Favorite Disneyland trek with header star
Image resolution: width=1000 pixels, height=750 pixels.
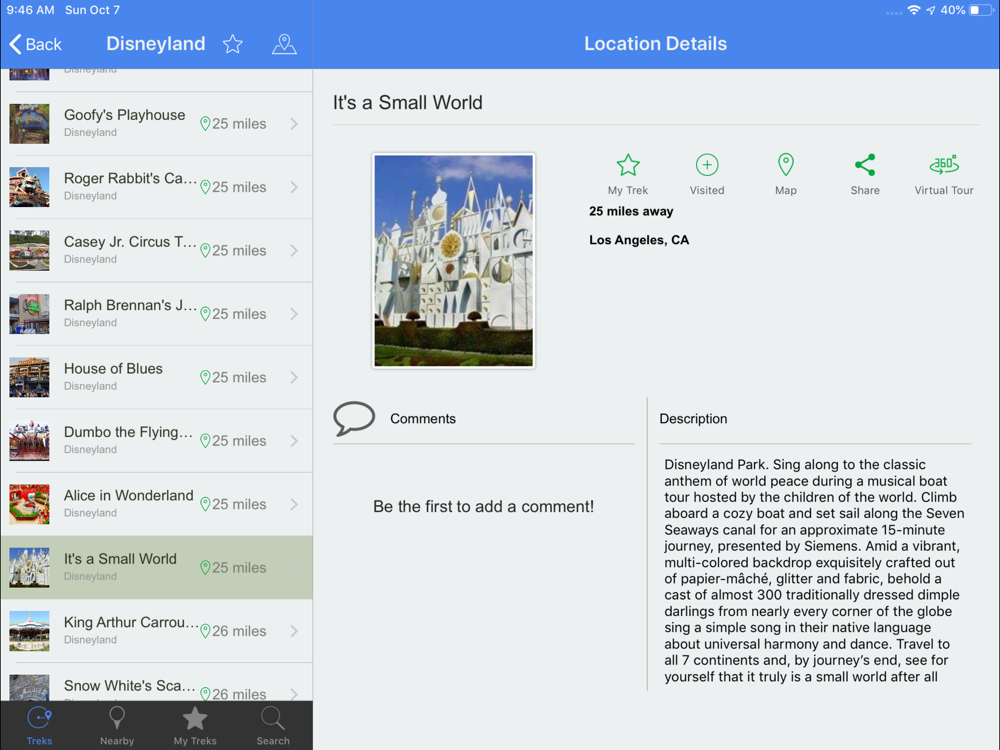click(233, 44)
